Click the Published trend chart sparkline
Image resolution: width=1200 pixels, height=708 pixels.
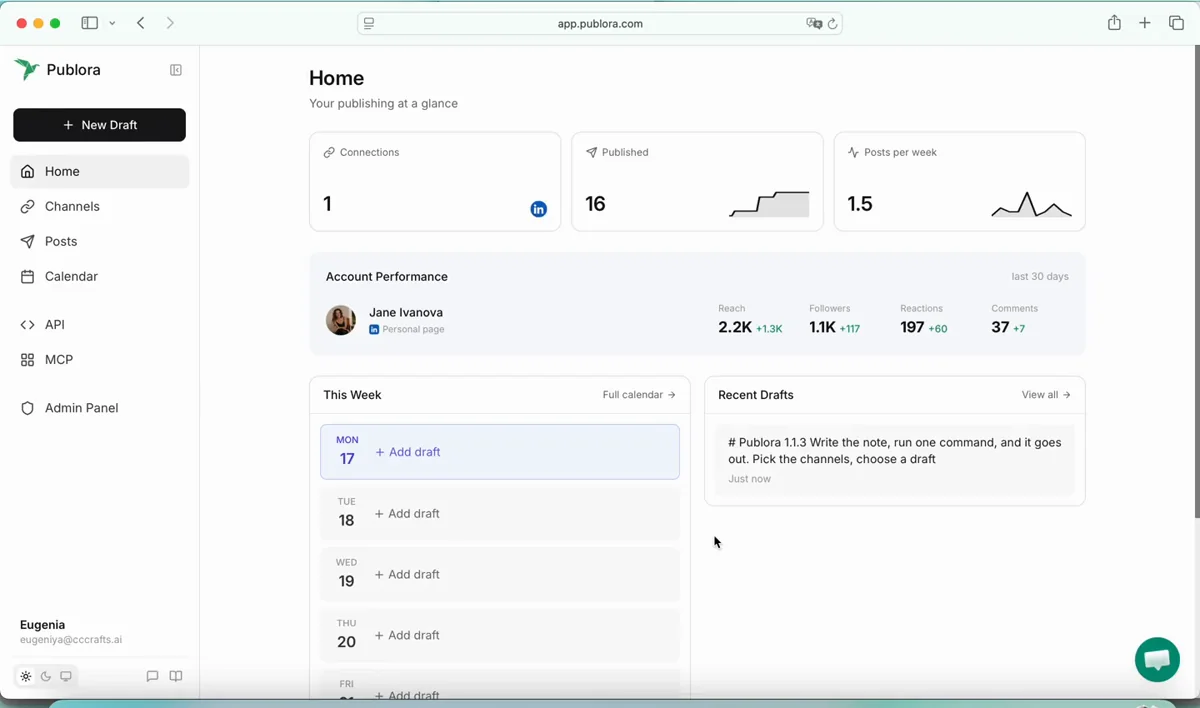(769, 204)
